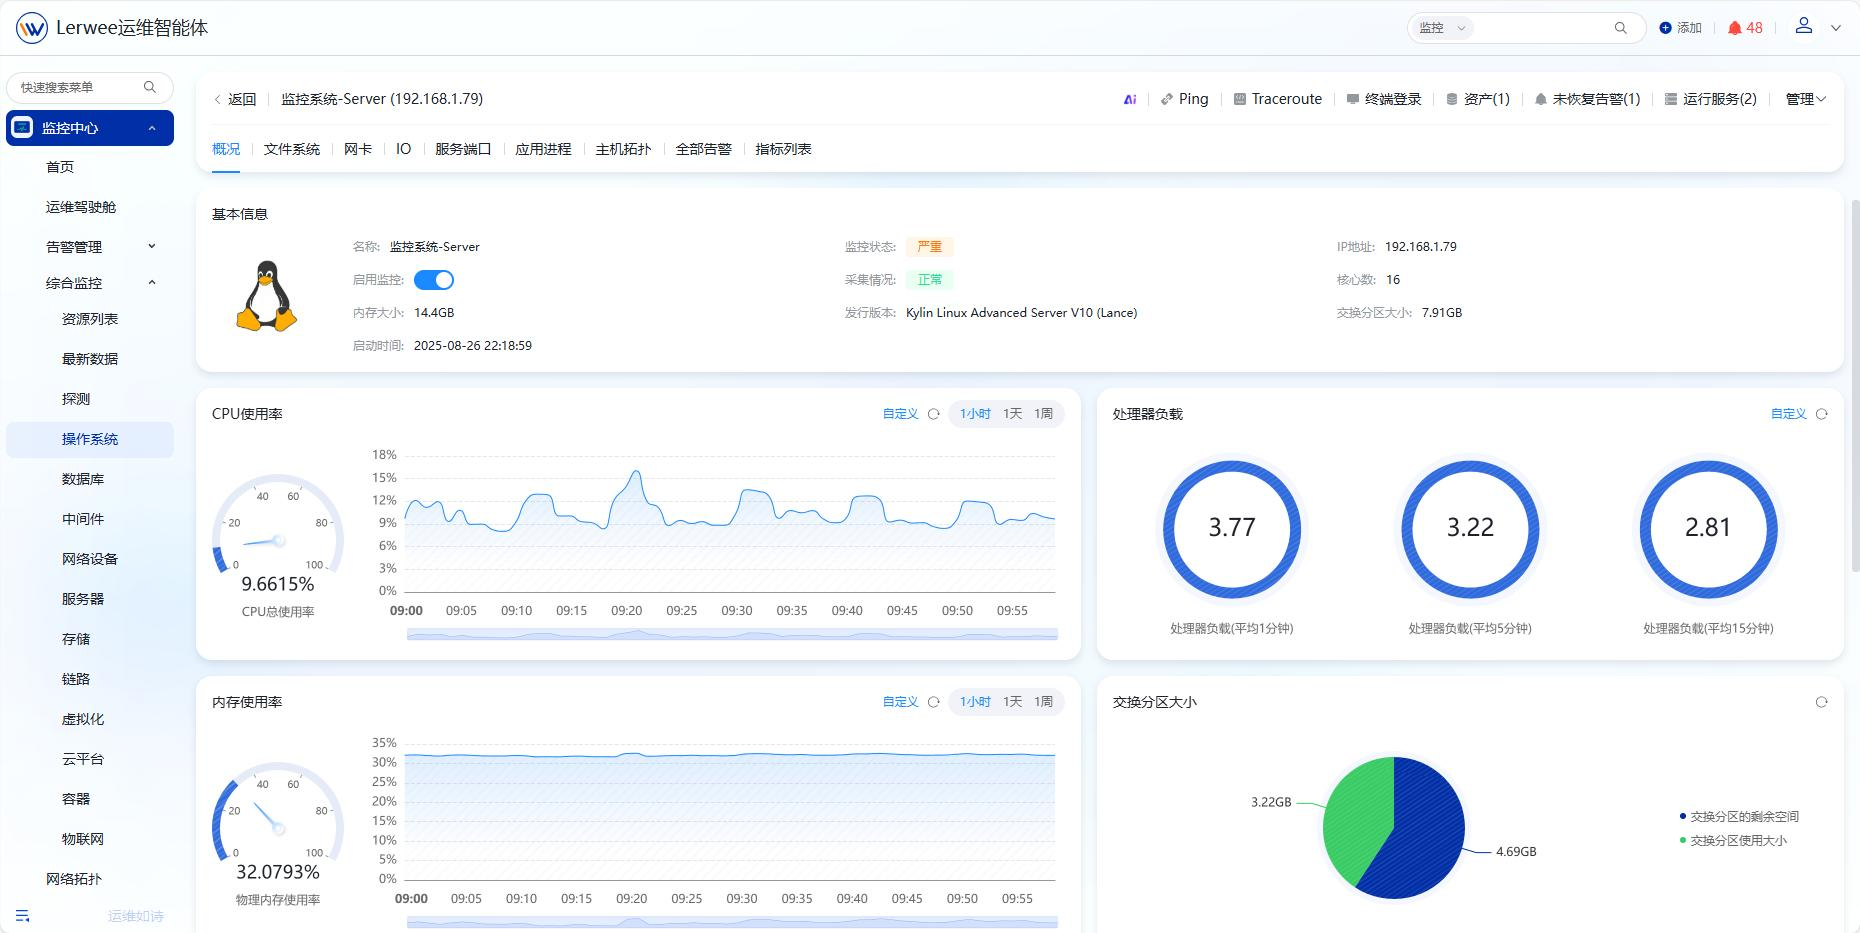The width and height of the screenshot is (1860, 933).
Task: Open the 指标列表 tab
Action: click(783, 149)
